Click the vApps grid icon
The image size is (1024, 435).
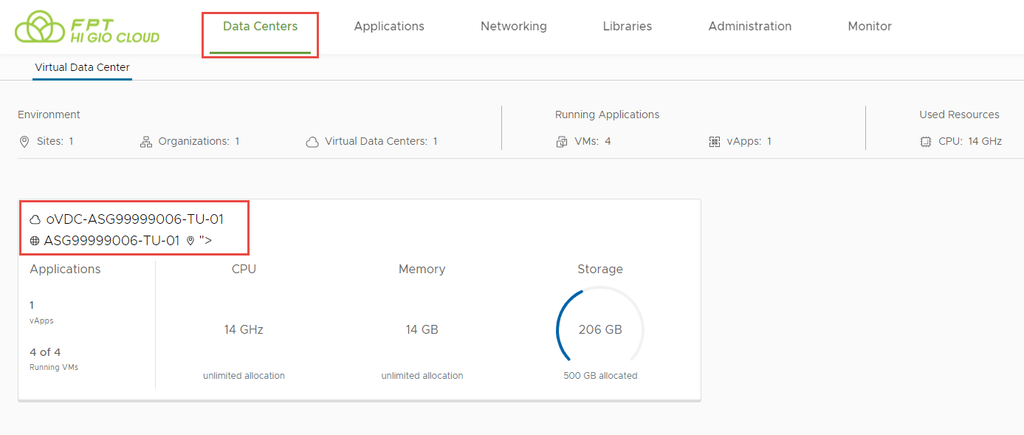coord(714,142)
